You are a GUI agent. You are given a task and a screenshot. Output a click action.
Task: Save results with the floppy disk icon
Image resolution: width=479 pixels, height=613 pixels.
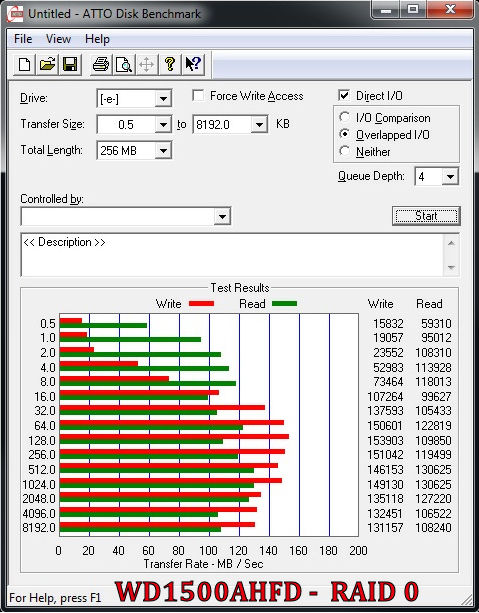(70, 65)
